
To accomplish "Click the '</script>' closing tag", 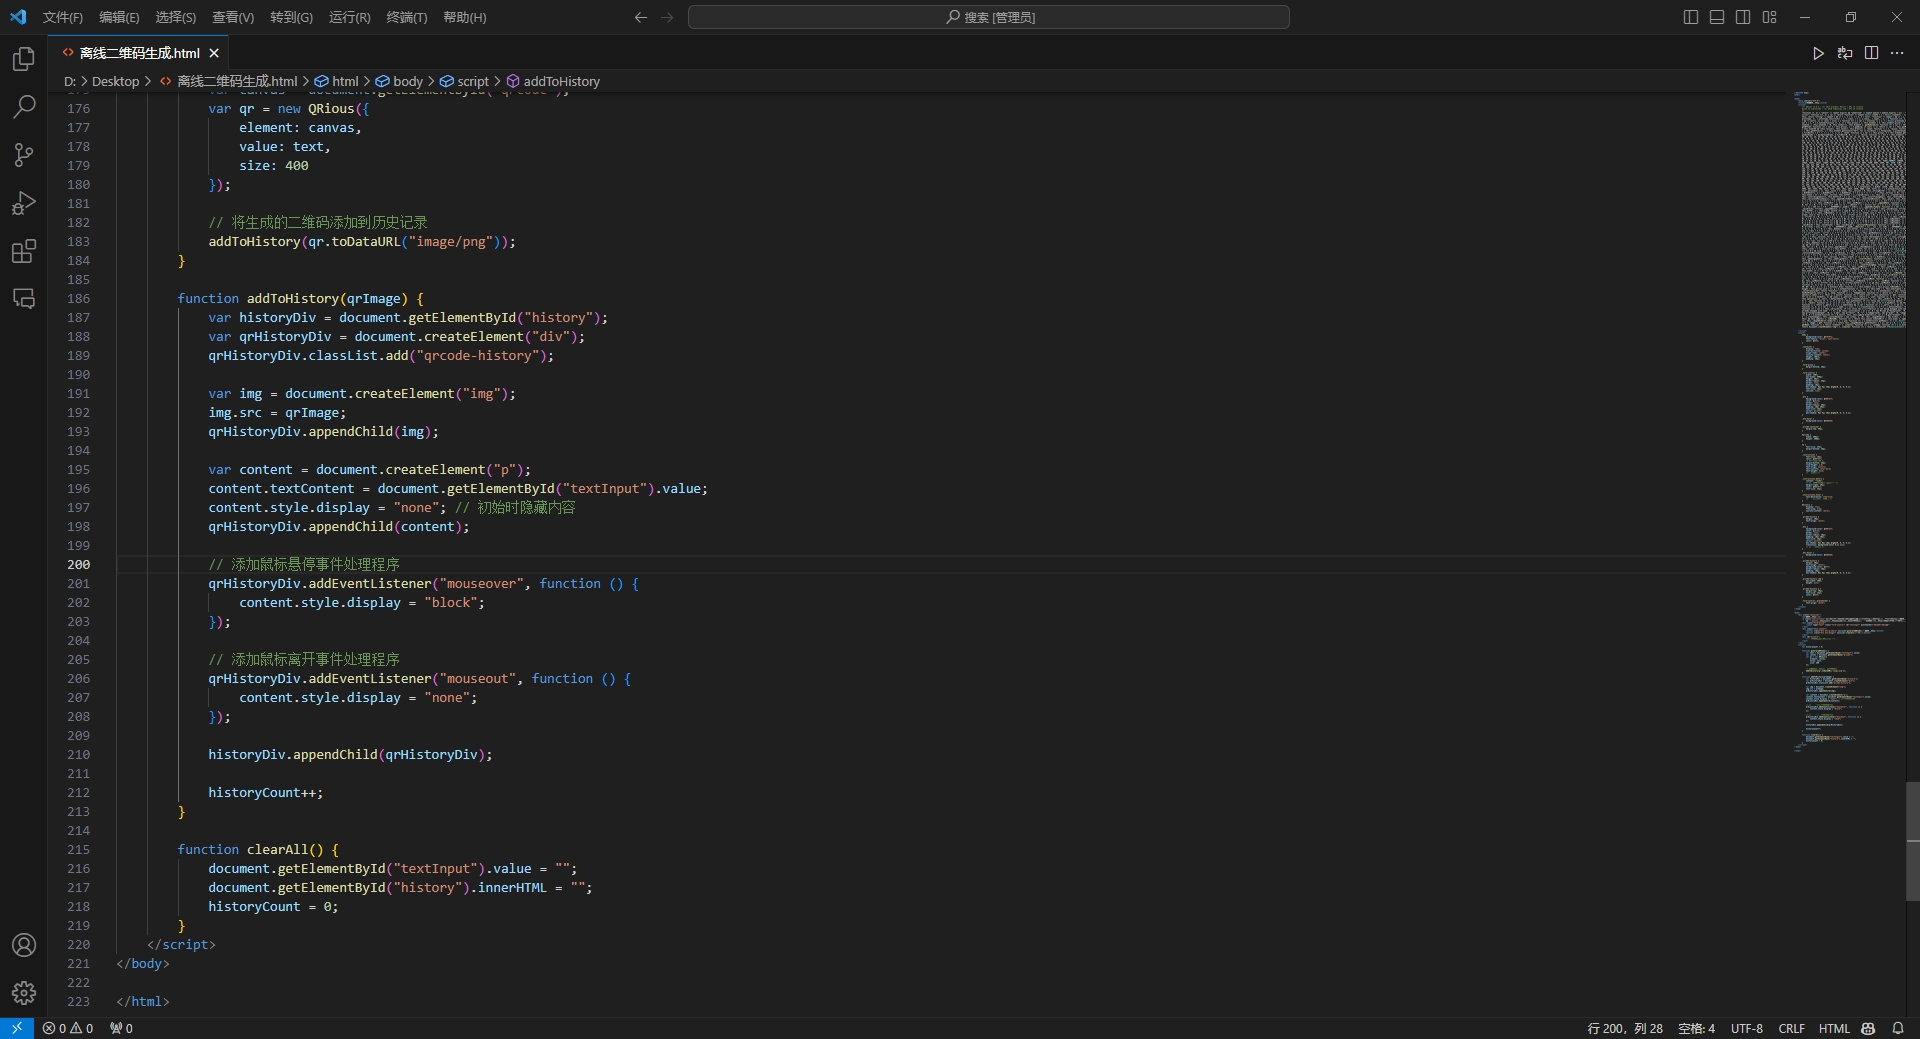I will point(181,944).
